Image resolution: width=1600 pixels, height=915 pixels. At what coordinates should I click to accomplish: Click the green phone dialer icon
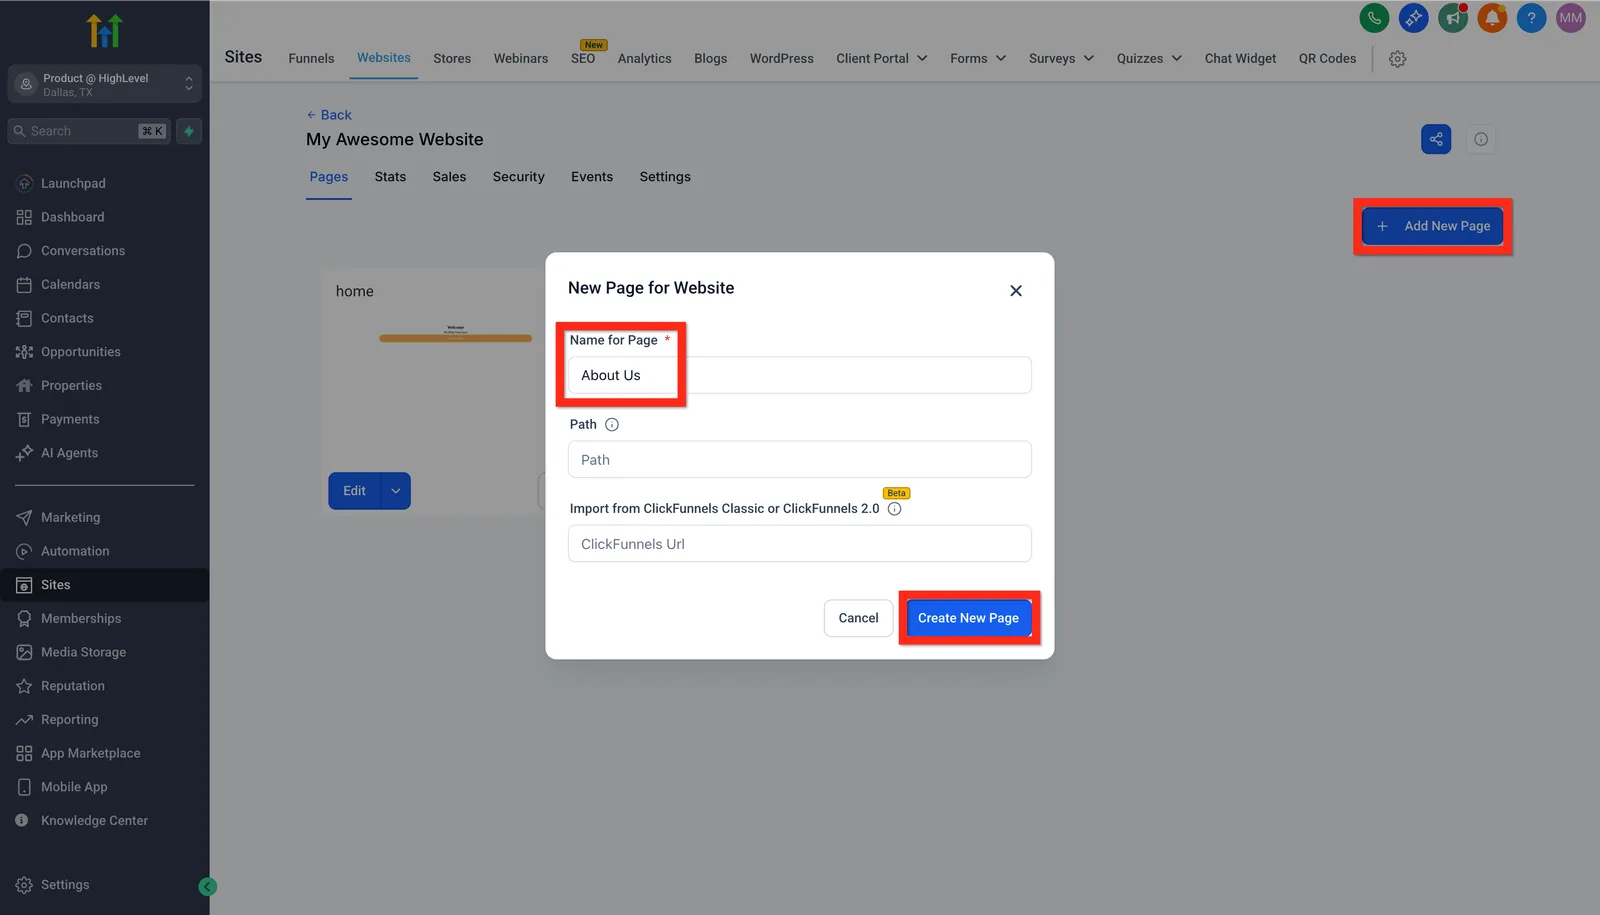(x=1374, y=18)
